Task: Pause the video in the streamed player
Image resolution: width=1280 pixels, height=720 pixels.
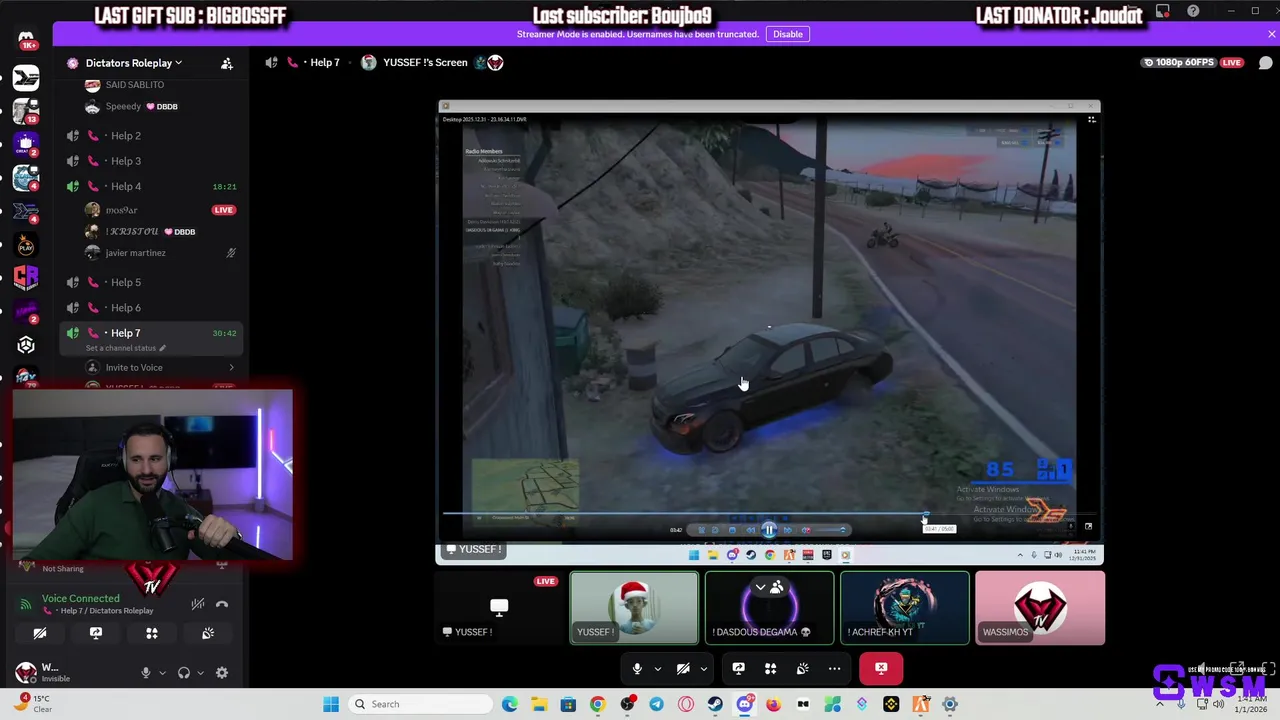Action: coord(769,530)
